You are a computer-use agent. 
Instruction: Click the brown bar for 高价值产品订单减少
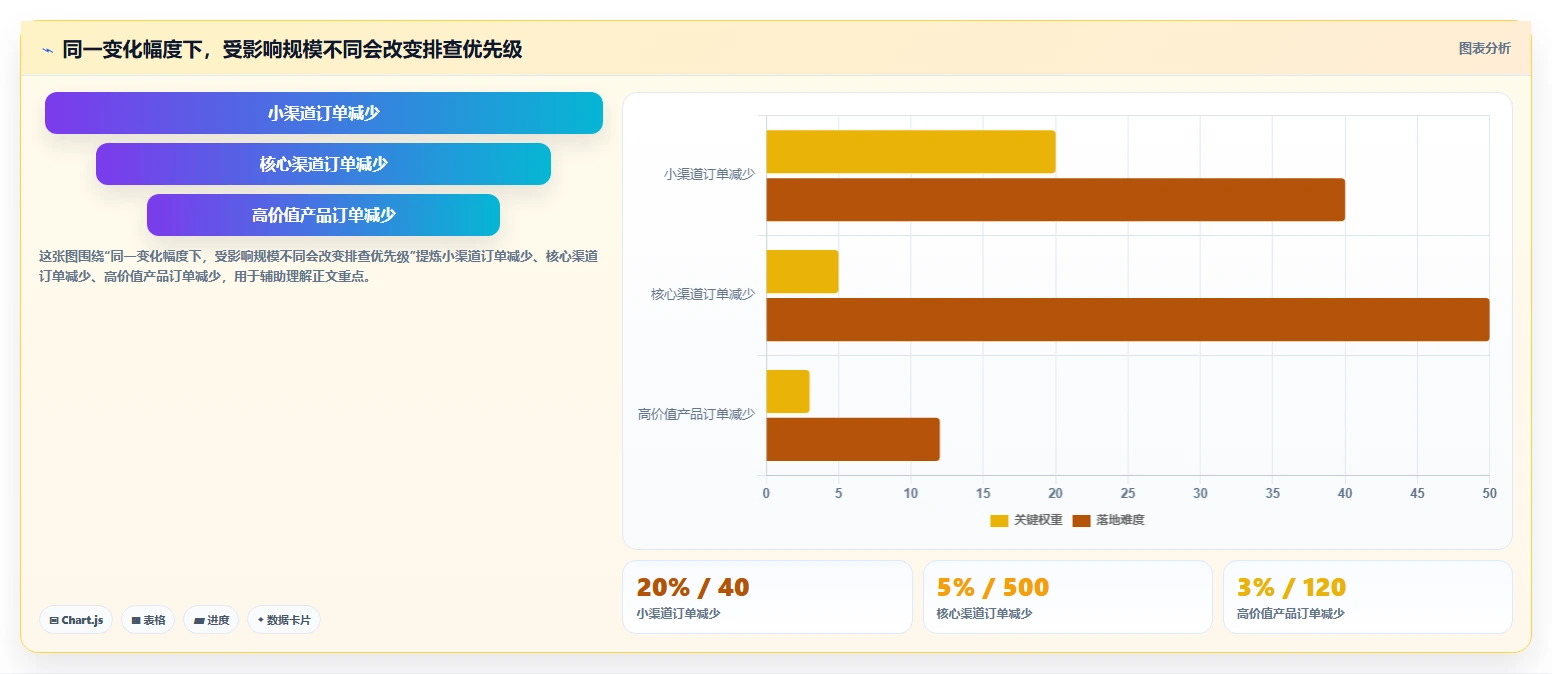coord(853,440)
